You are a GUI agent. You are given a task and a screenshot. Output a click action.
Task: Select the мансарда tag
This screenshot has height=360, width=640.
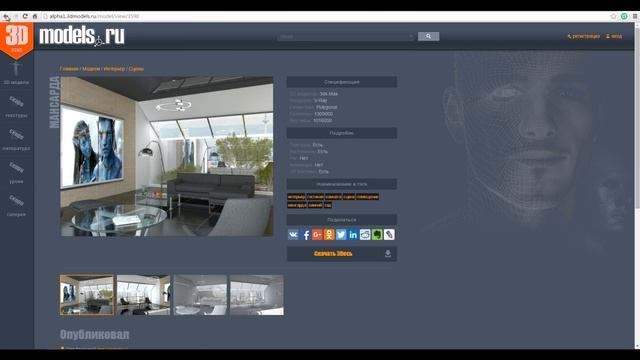[297, 205]
